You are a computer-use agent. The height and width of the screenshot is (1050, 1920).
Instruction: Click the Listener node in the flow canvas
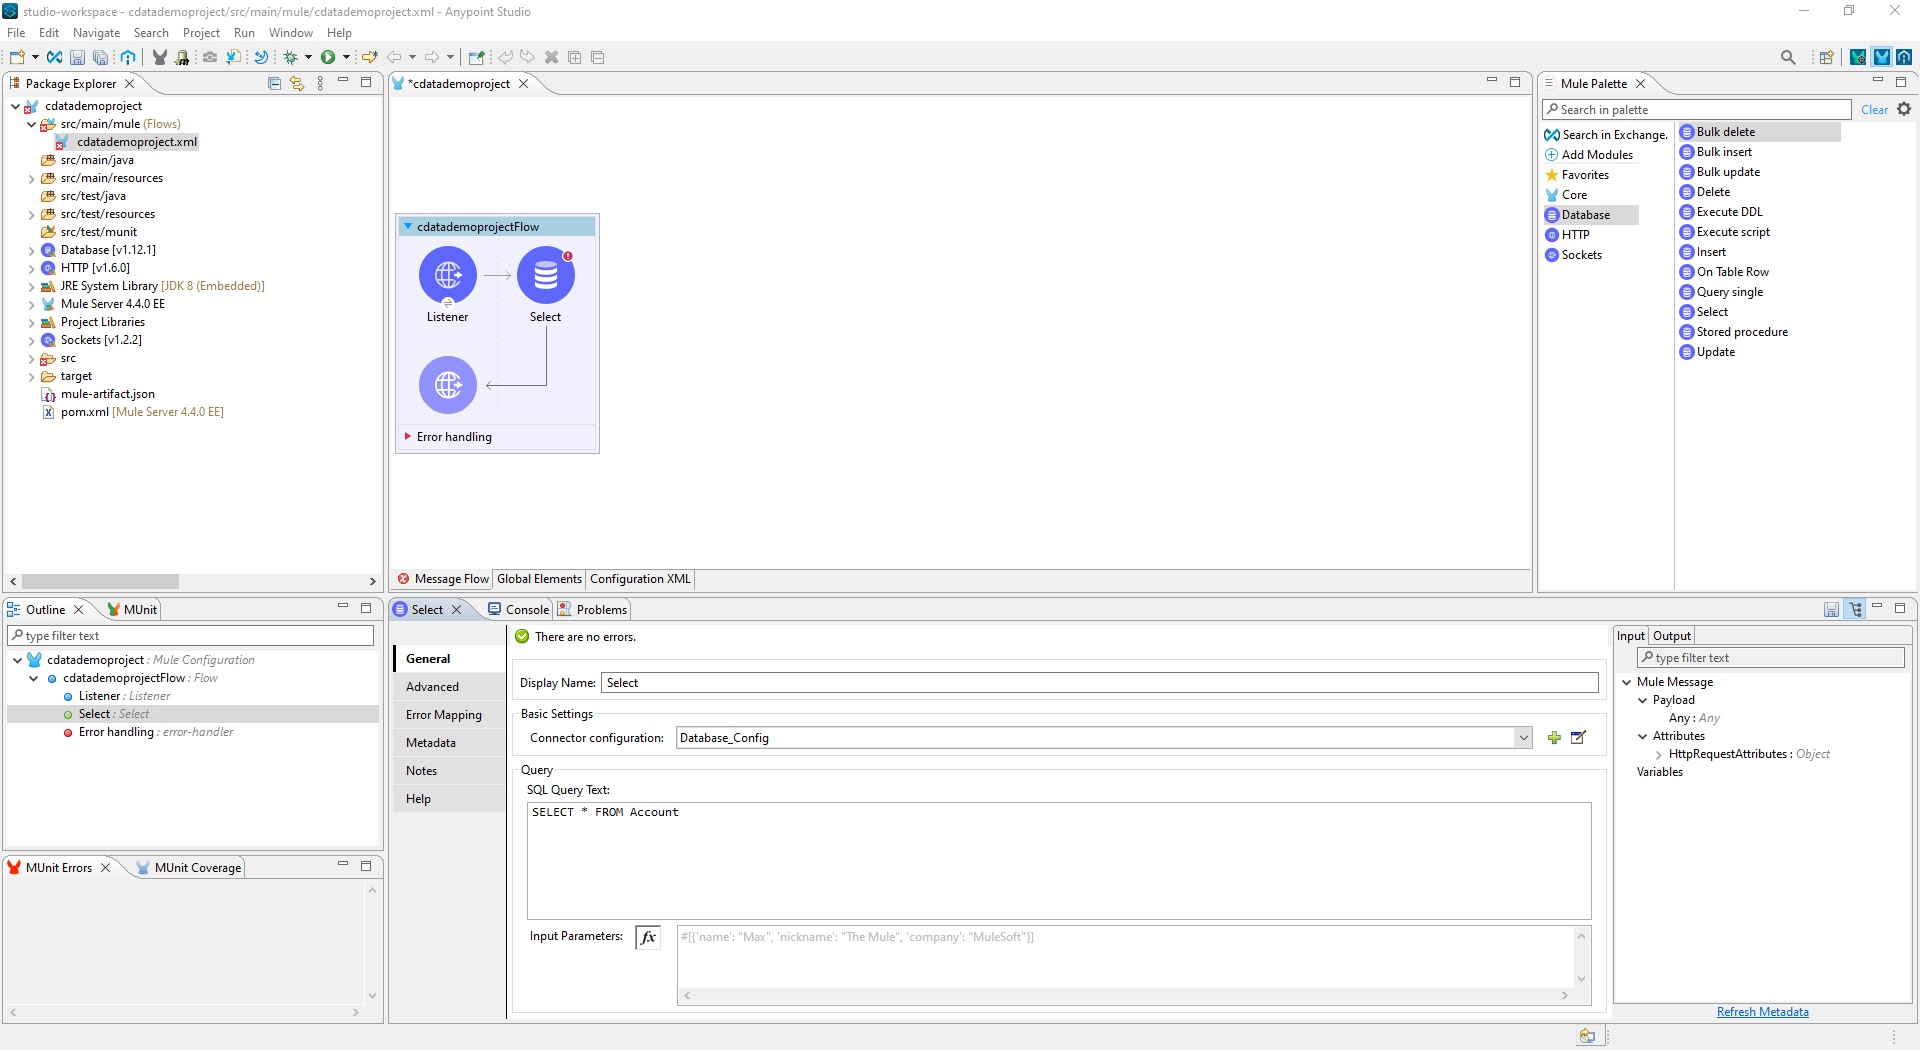pyautogui.click(x=447, y=276)
